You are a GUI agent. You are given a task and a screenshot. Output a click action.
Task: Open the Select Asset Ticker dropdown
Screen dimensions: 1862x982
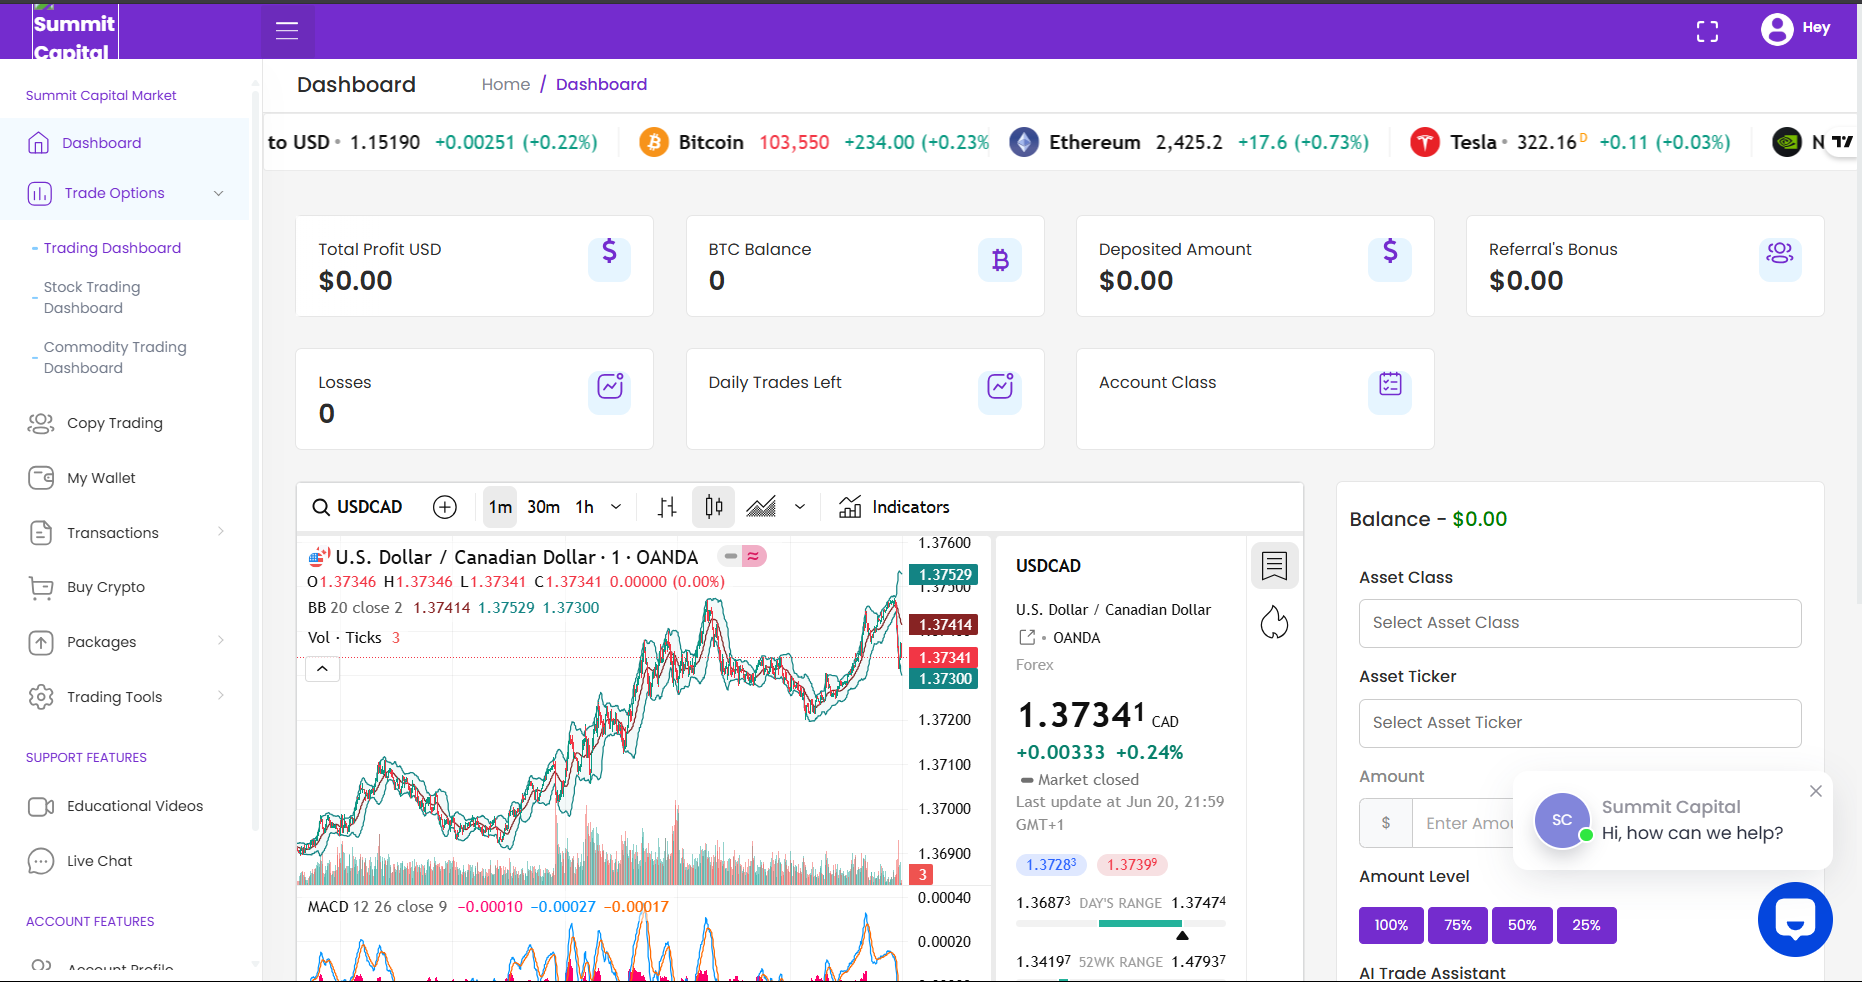coord(1580,723)
